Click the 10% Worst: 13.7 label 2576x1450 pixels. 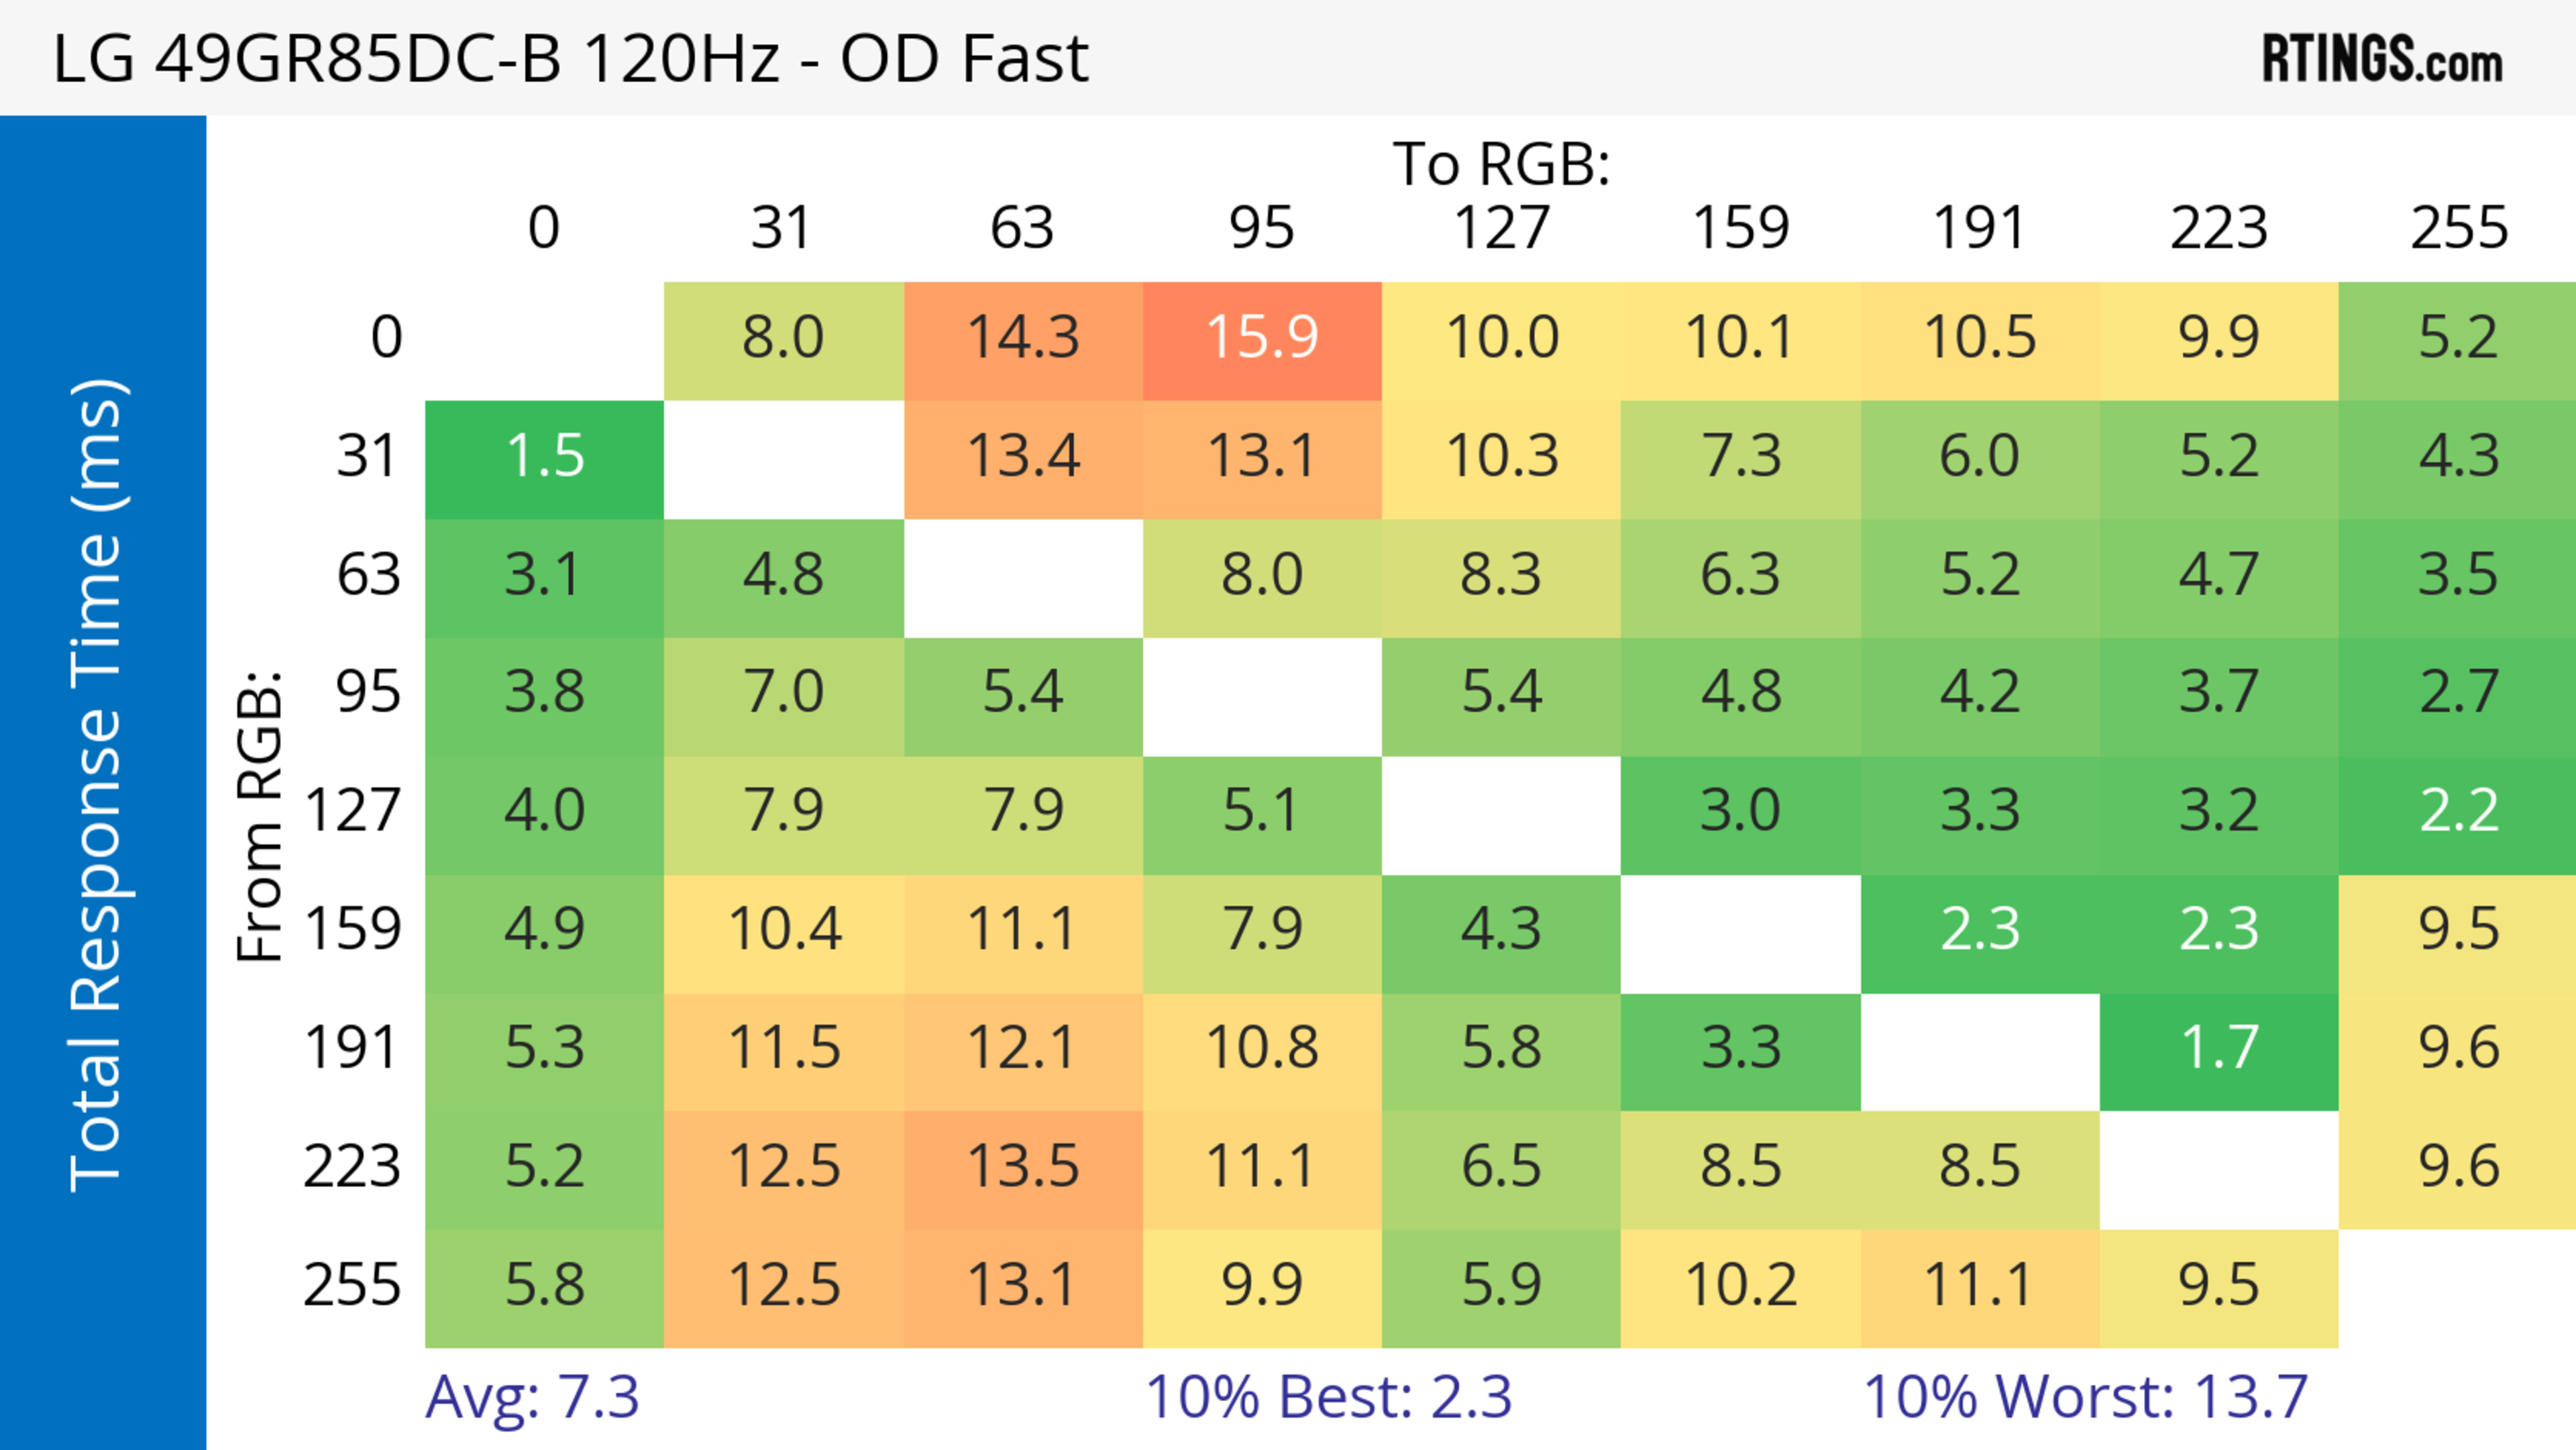click(x=2086, y=1396)
